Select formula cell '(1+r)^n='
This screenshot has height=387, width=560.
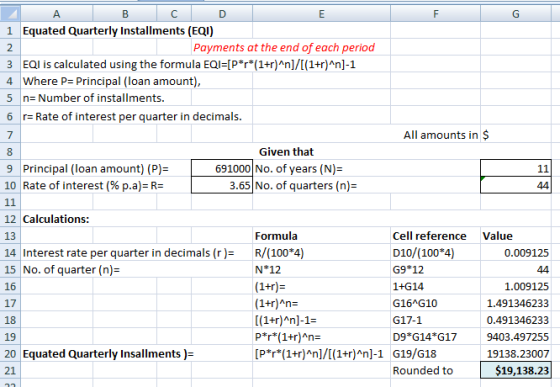[x=276, y=303]
